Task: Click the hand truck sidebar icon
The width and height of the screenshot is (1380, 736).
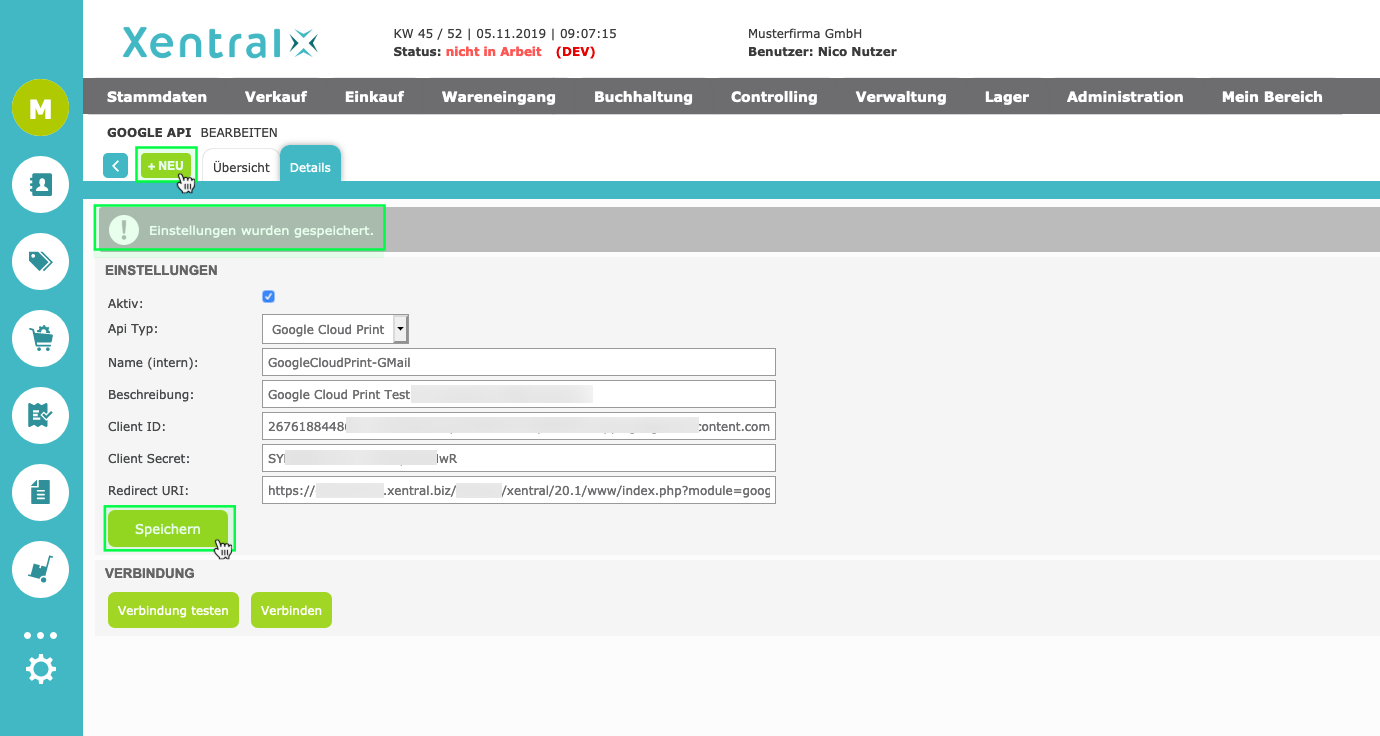Action: click(x=40, y=569)
